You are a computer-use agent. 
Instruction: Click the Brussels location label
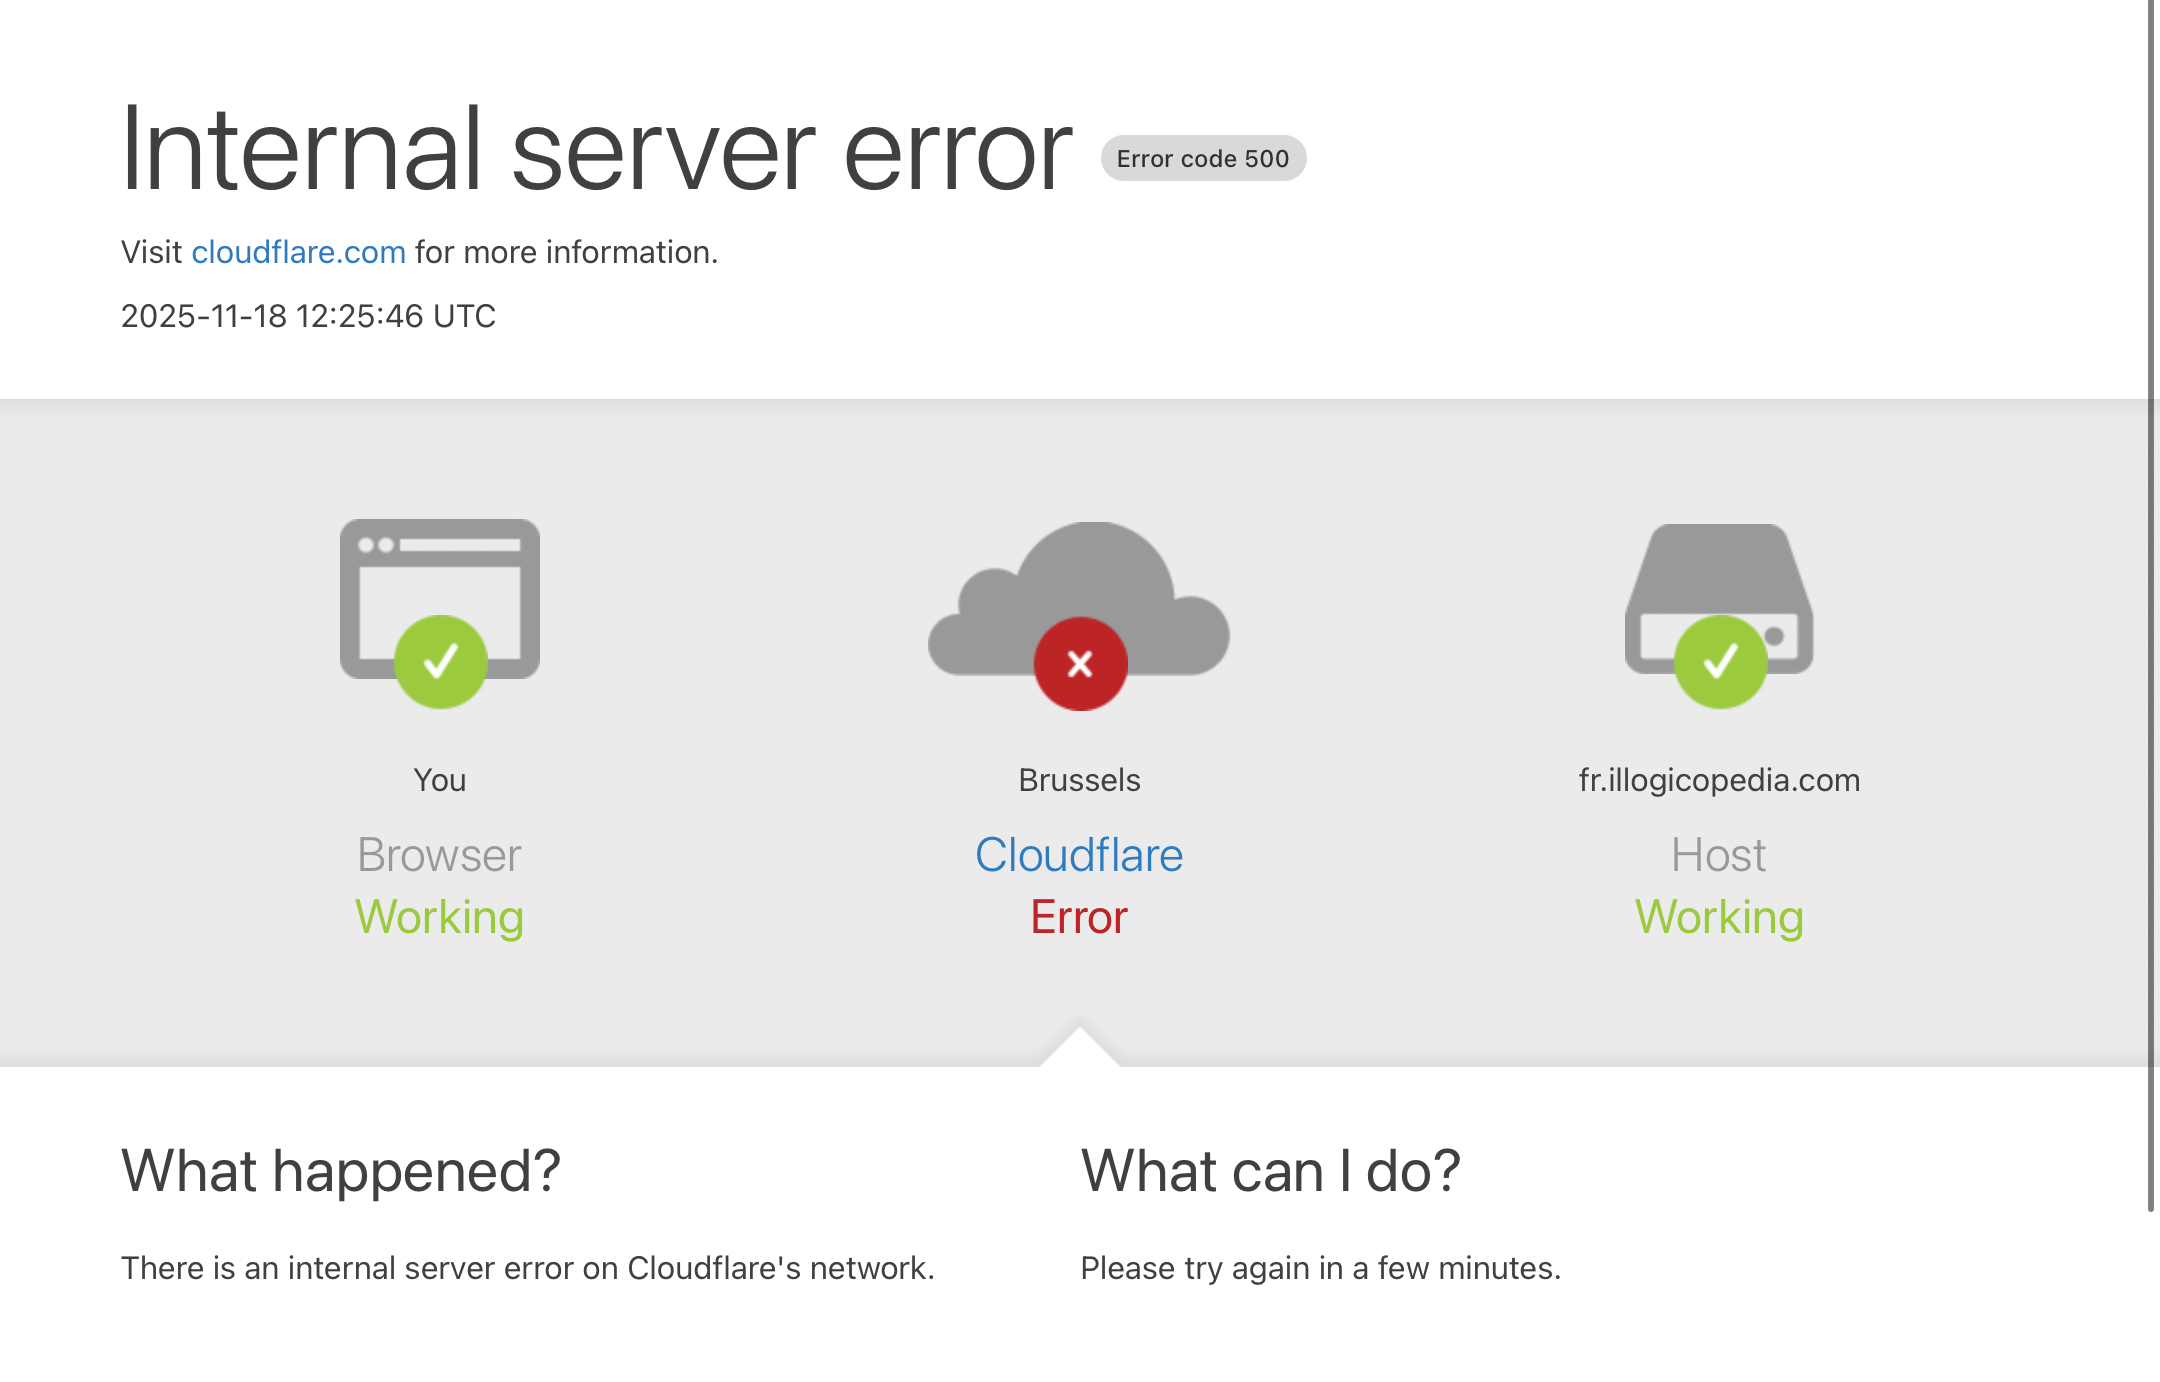pyautogui.click(x=1079, y=780)
